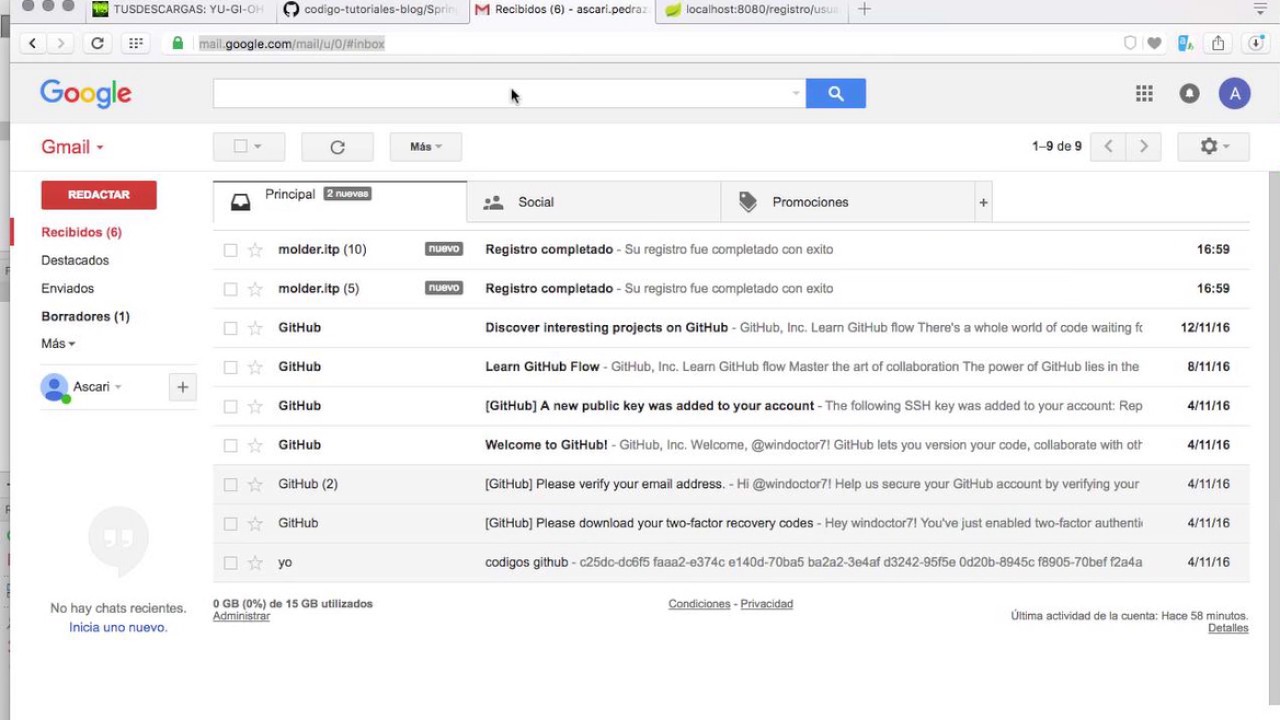Switch to the Promociones tab
This screenshot has width=1280, height=720.
(x=848, y=202)
